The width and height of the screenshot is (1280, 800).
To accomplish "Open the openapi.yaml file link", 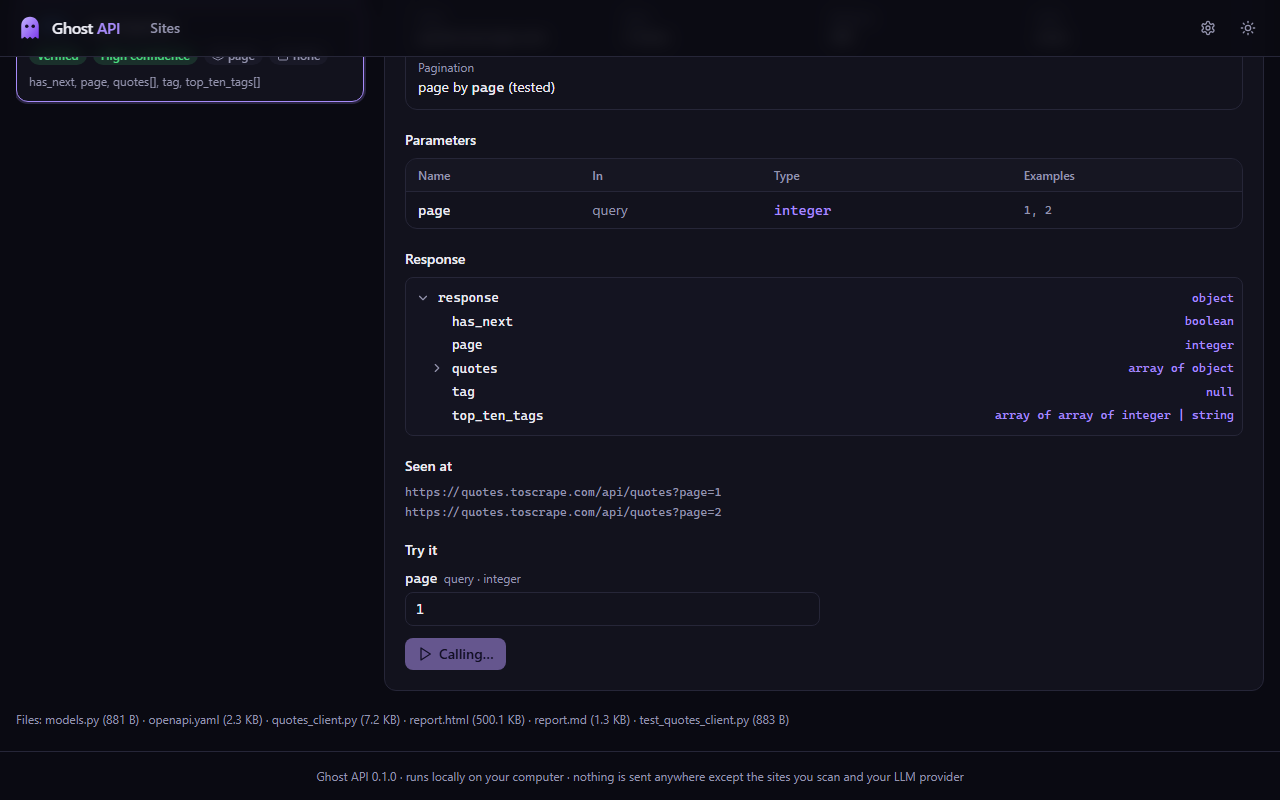I will click(205, 720).
